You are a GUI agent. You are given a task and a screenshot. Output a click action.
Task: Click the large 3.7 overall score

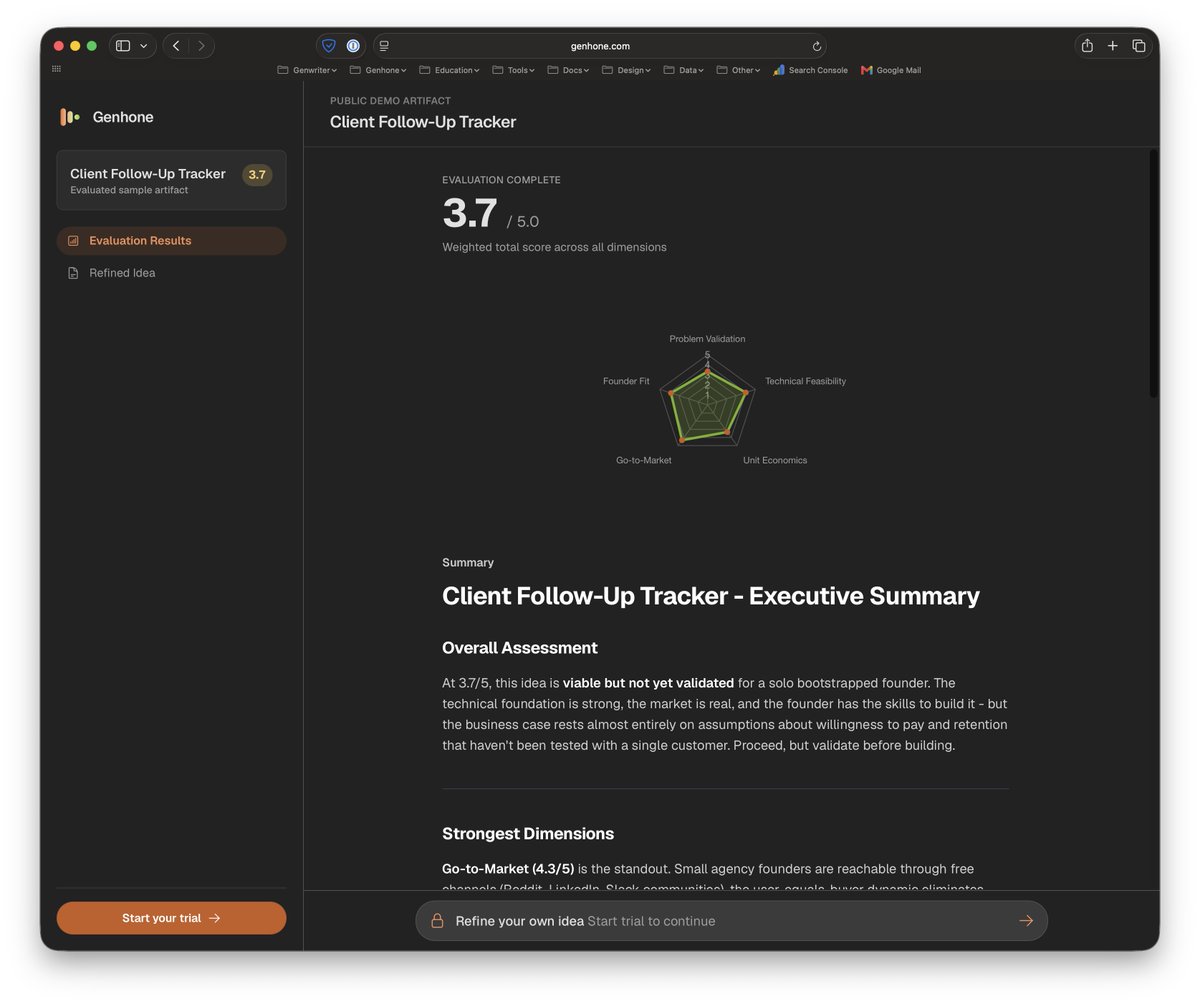coord(470,214)
